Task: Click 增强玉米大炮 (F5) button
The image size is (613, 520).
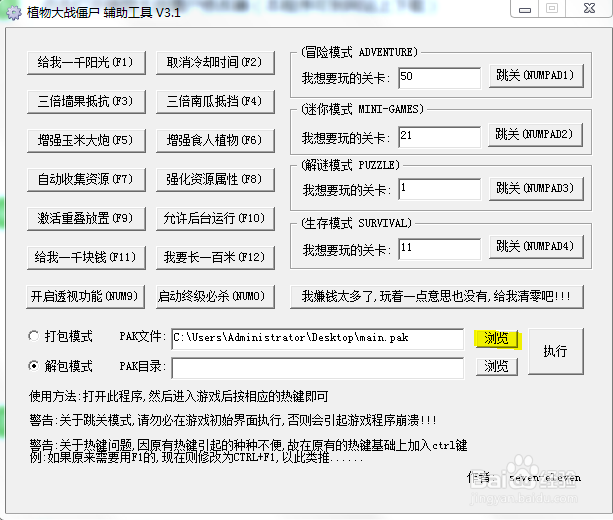Action: [x=86, y=140]
